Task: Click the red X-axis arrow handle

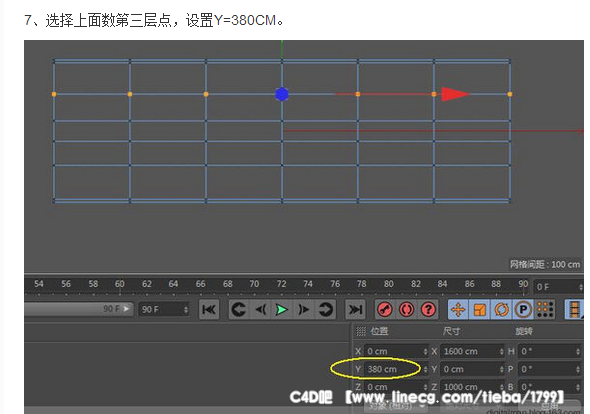Action: [x=455, y=94]
